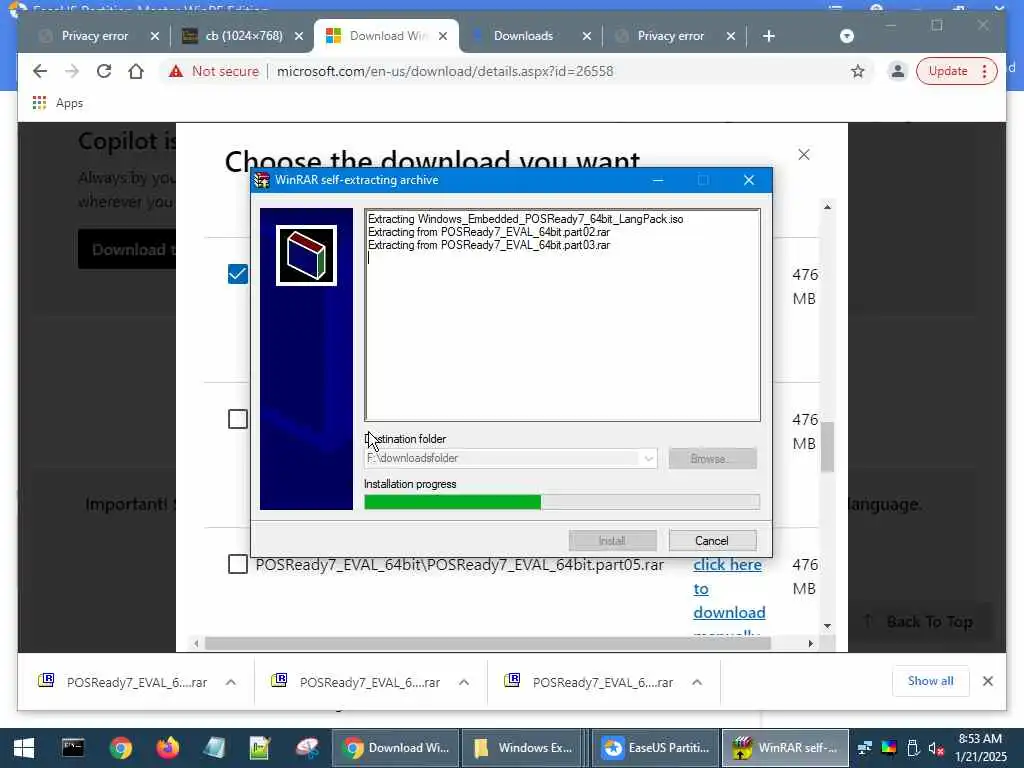The width and height of the screenshot is (1024, 768).
Task: Launch Google Chrome pinned taskbar icon
Action: coord(121,748)
